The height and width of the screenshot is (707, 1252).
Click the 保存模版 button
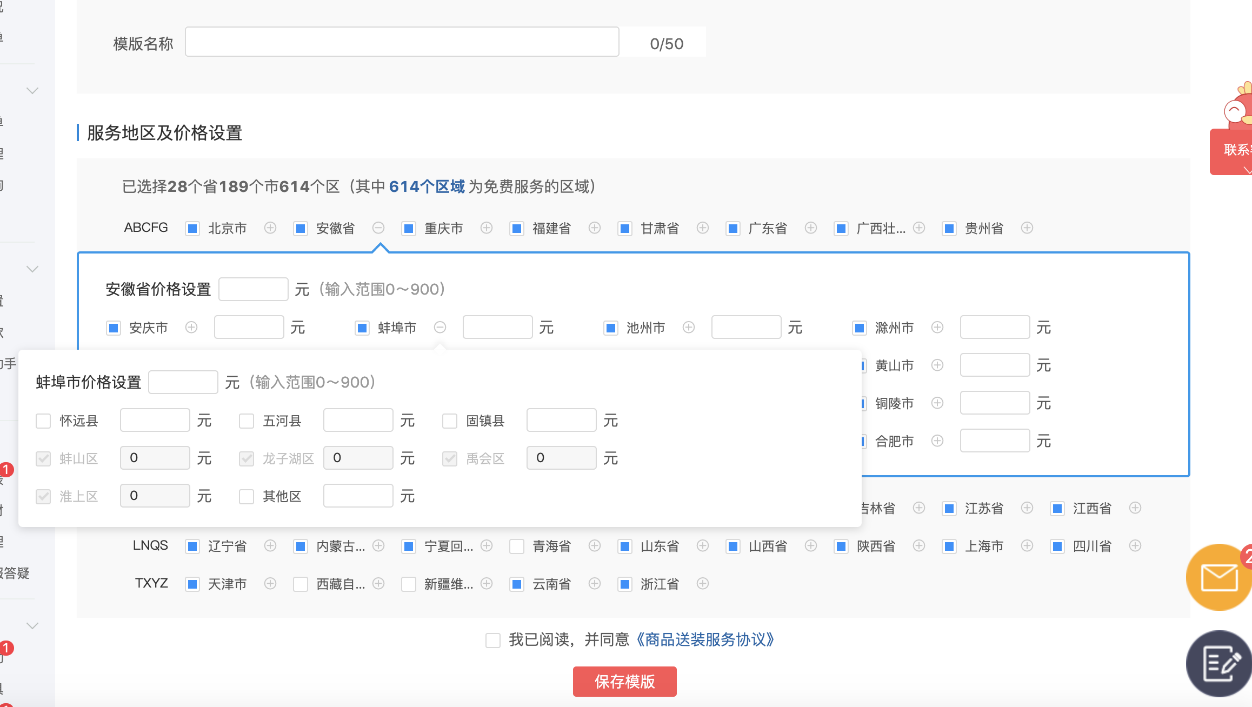[x=625, y=681]
